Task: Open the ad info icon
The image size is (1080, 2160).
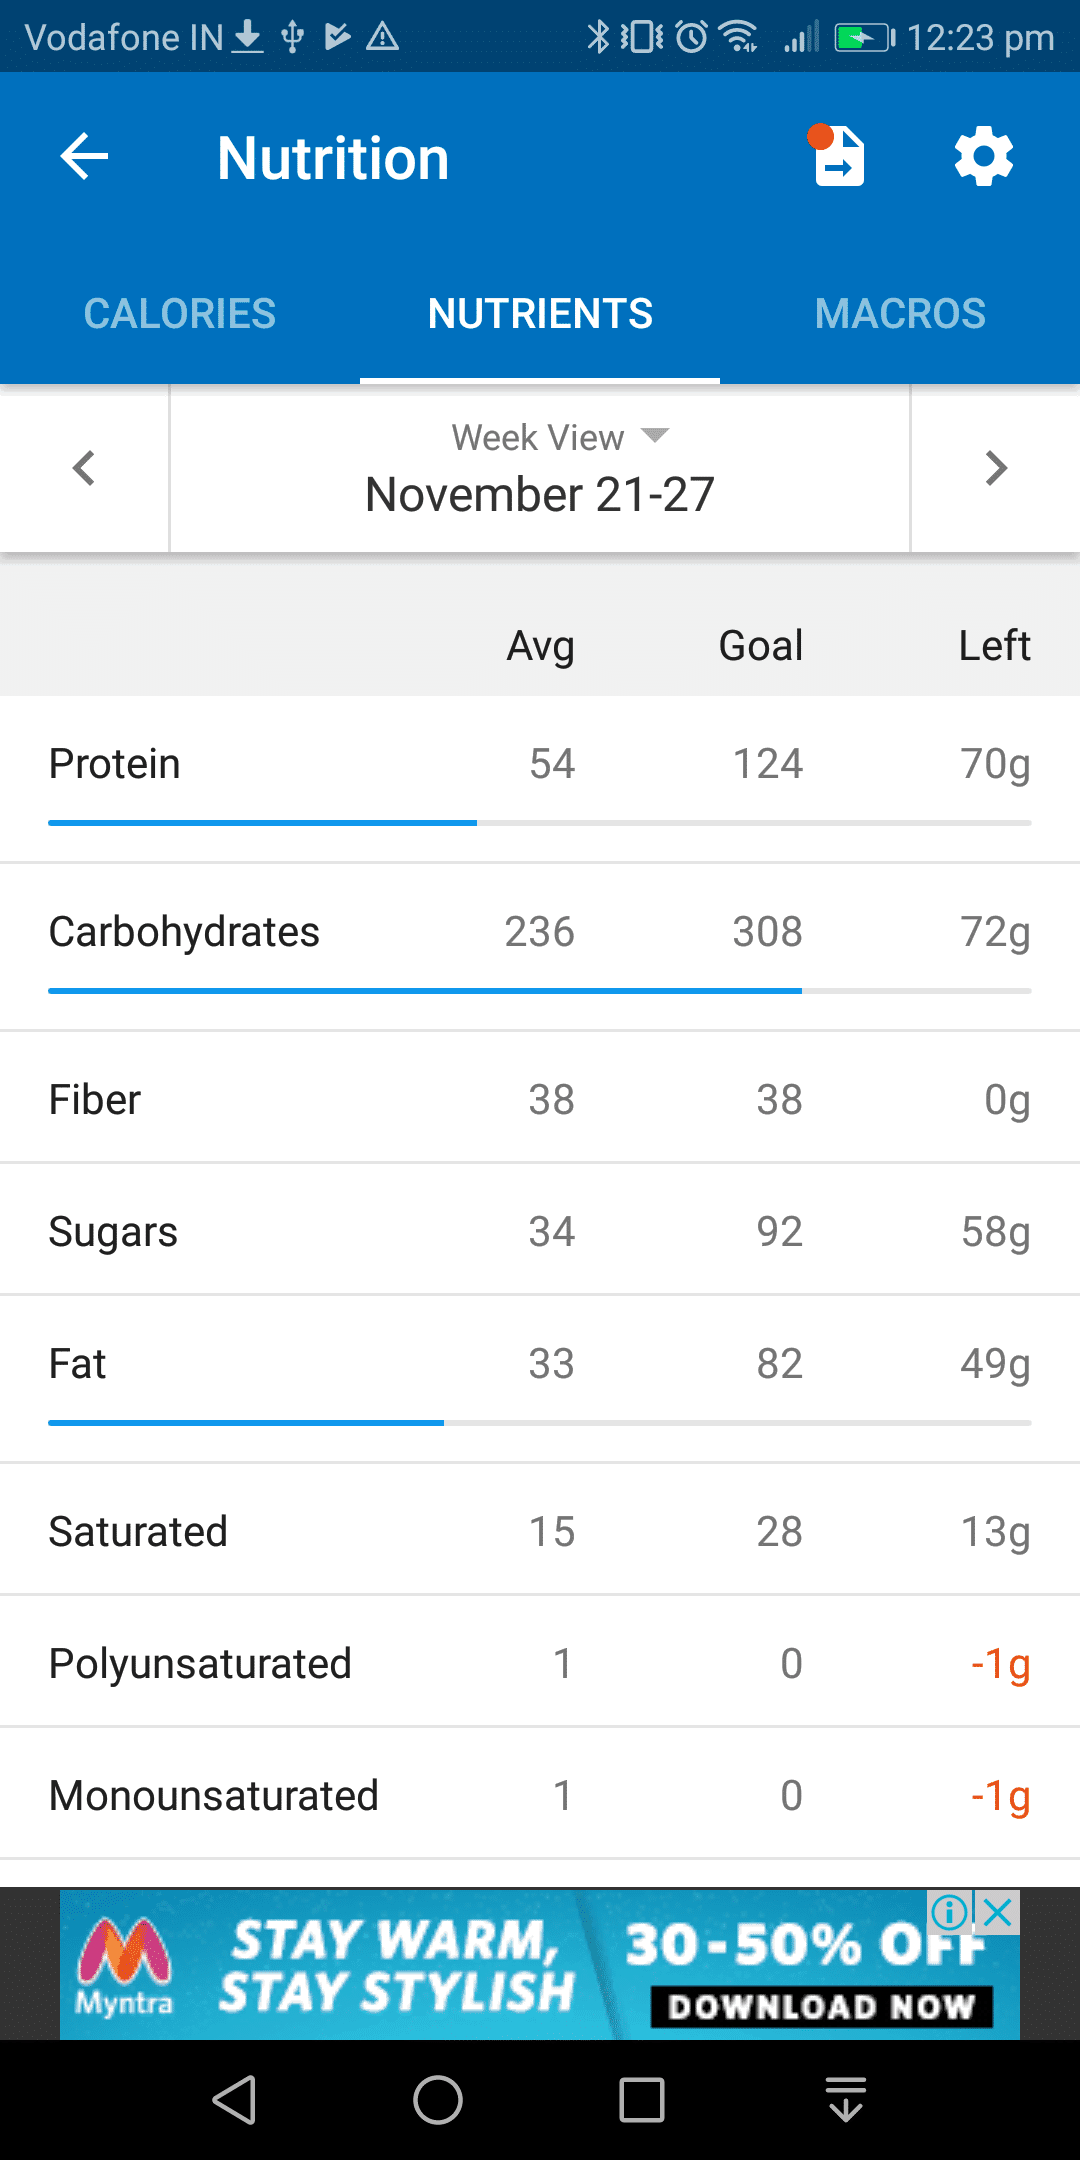Action: pyautogui.click(x=949, y=1913)
